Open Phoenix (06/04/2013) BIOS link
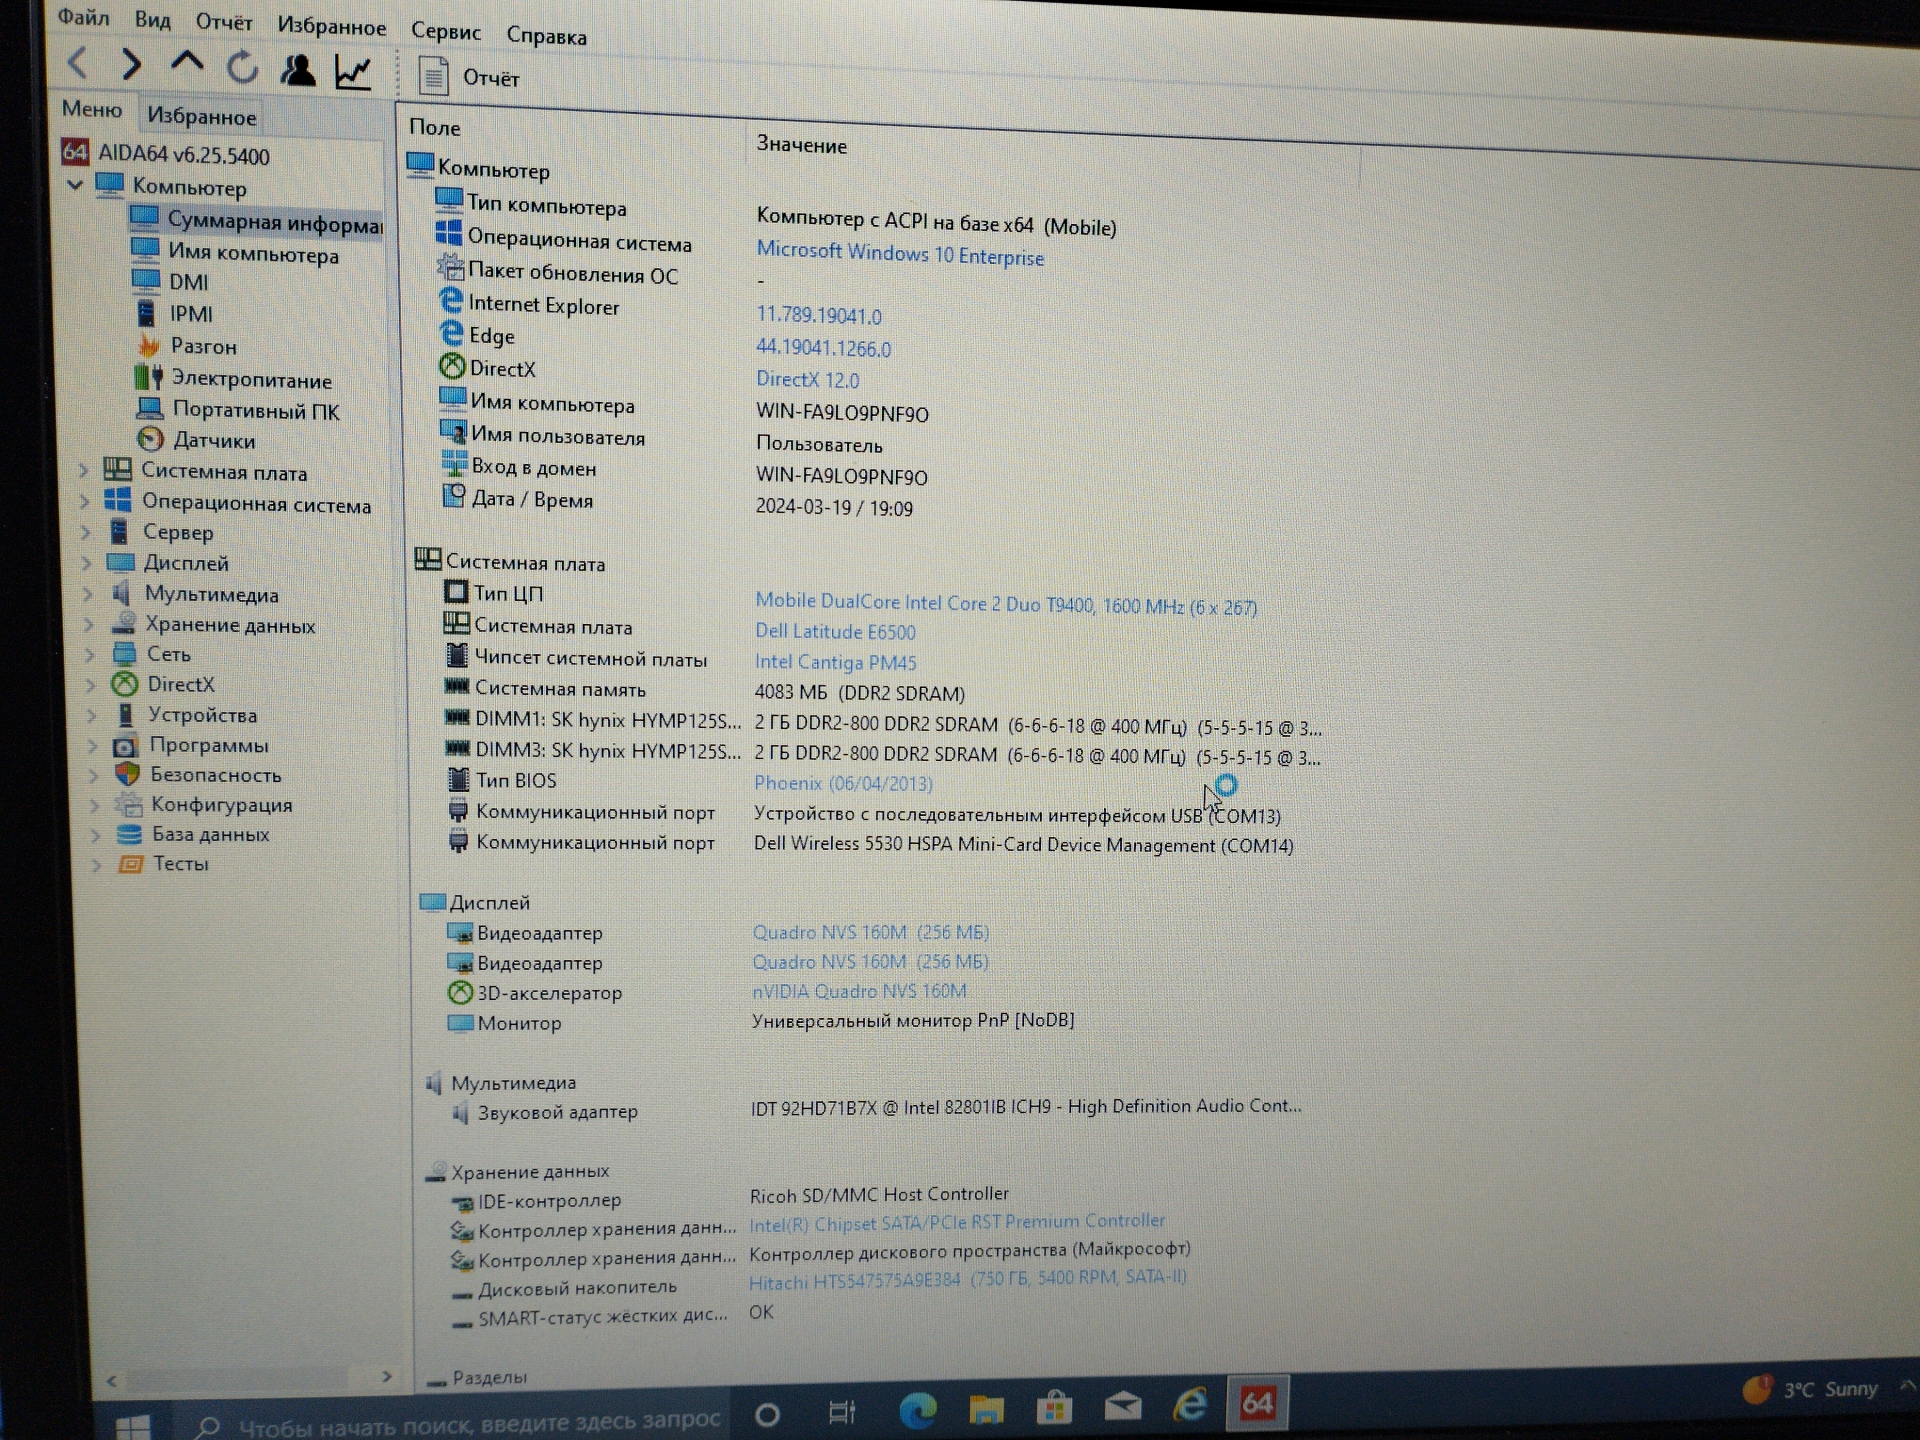Image resolution: width=1920 pixels, height=1440 pixels. [843, 783]
